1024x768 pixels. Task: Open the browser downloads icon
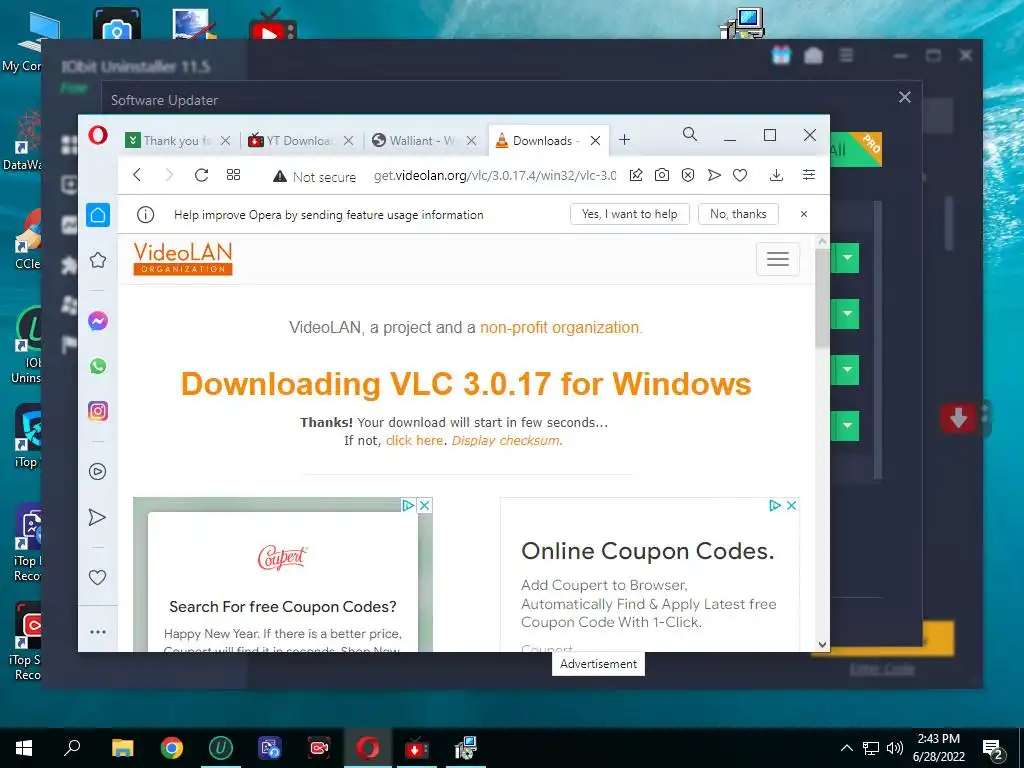[x=776, y=175]
